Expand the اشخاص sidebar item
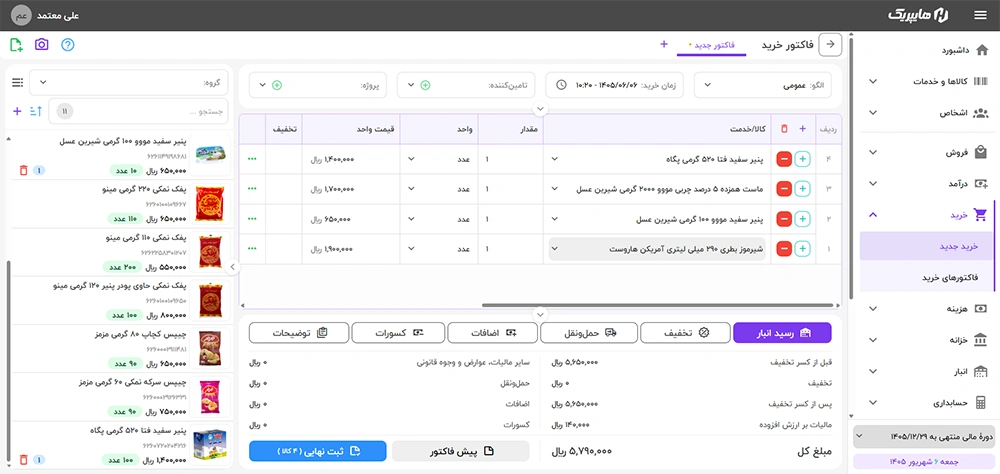1000x474 pixels. click(927, 113)
